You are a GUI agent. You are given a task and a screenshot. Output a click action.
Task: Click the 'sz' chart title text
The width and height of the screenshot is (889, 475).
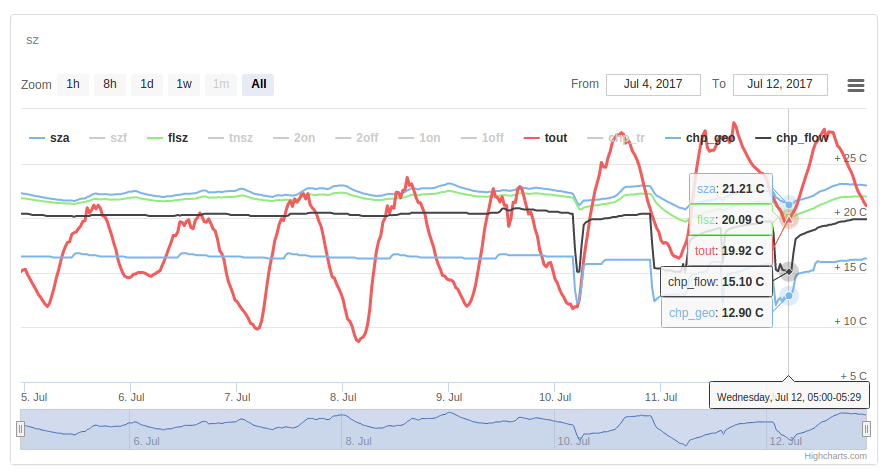point(32,40)
